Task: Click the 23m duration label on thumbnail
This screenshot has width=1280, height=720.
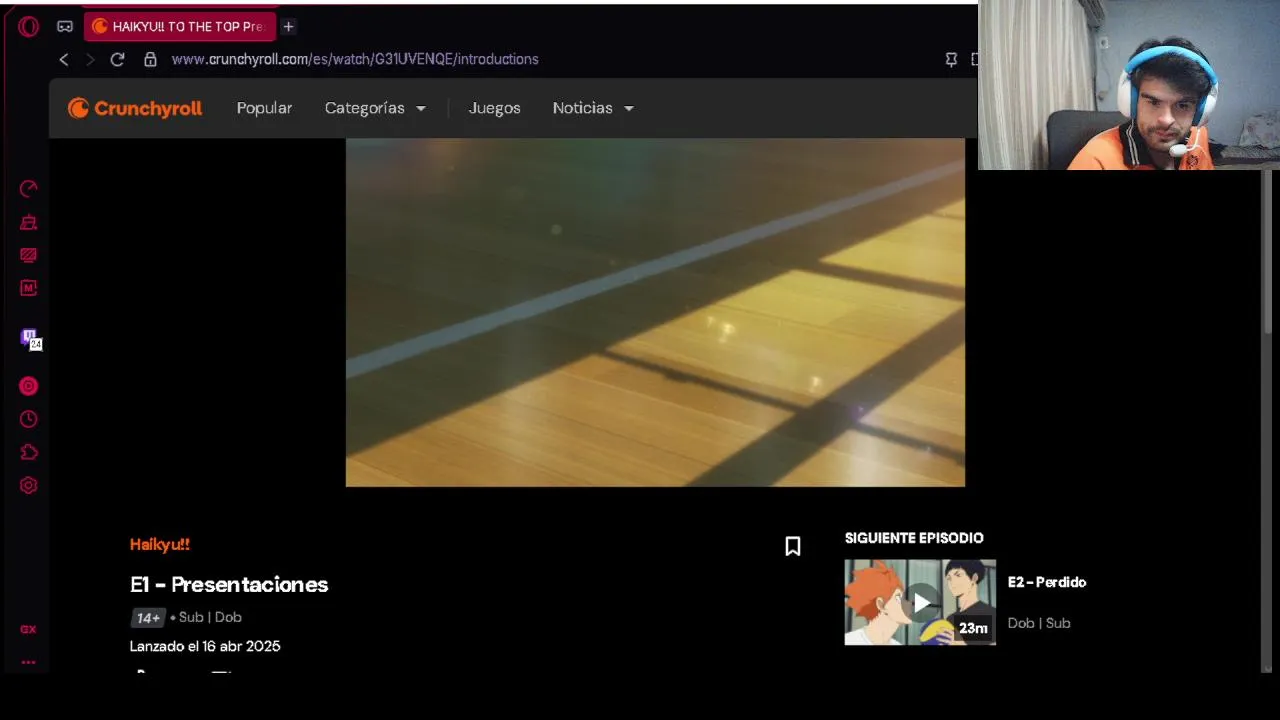Action: point(973,628)
